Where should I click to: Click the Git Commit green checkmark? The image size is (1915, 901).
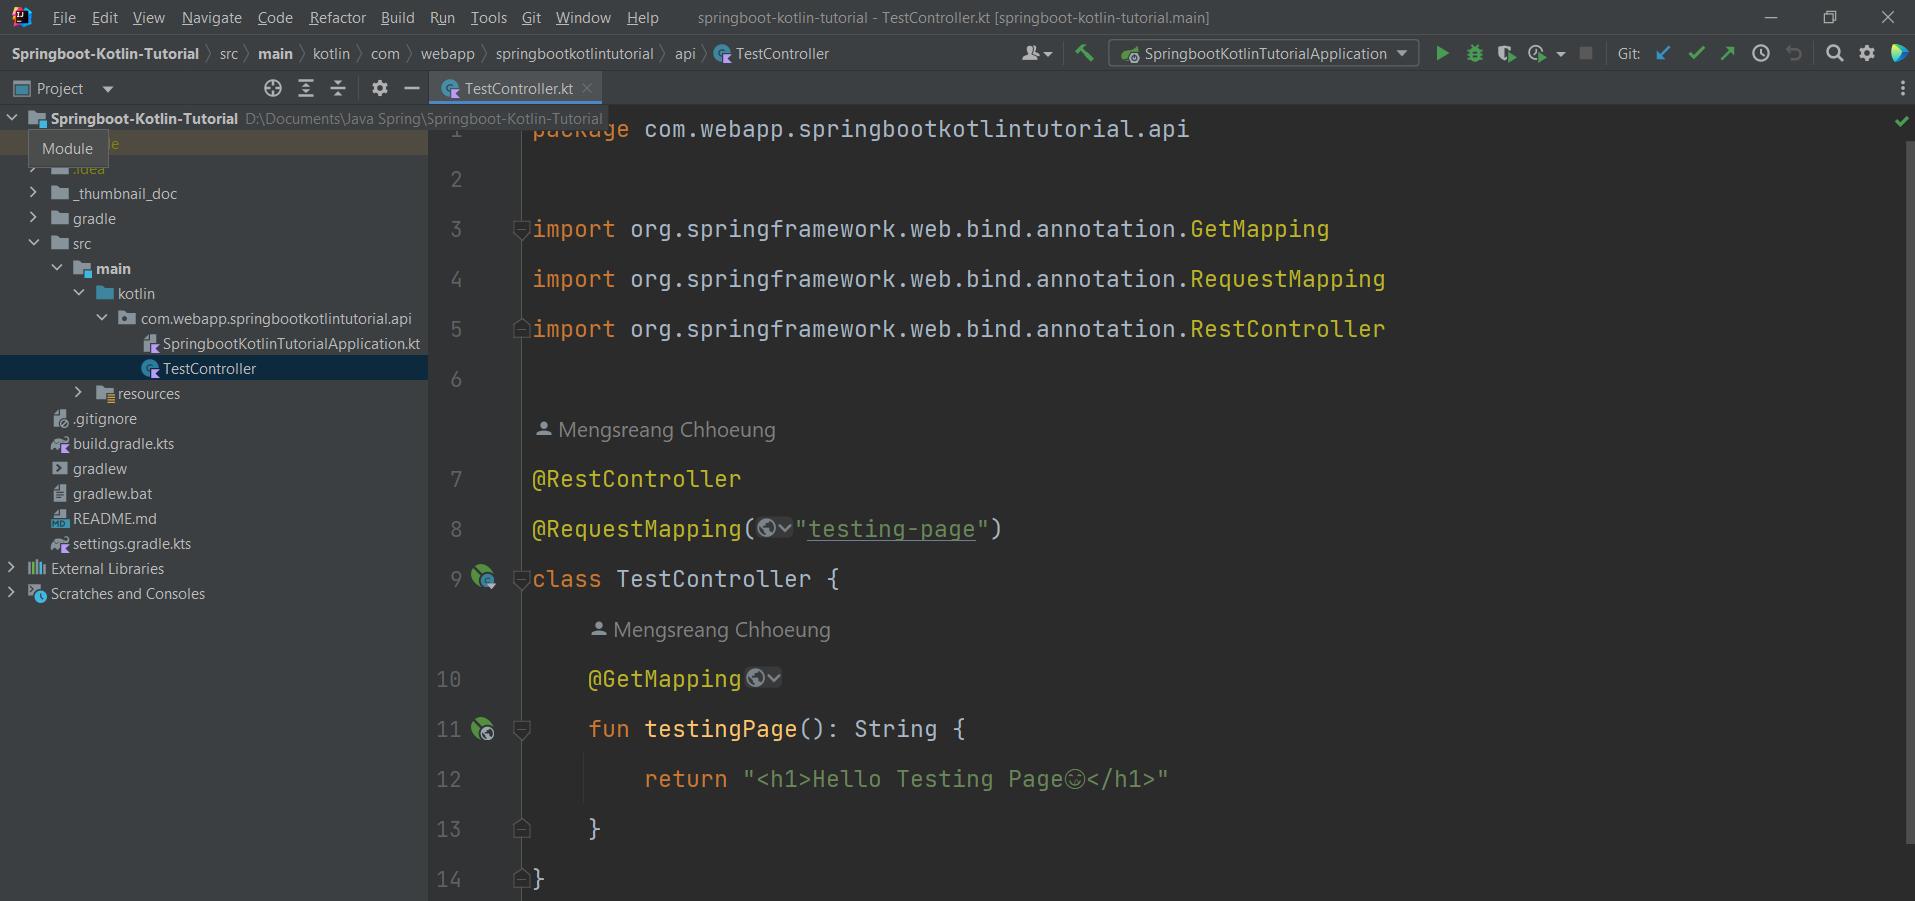pos(1696,53)
